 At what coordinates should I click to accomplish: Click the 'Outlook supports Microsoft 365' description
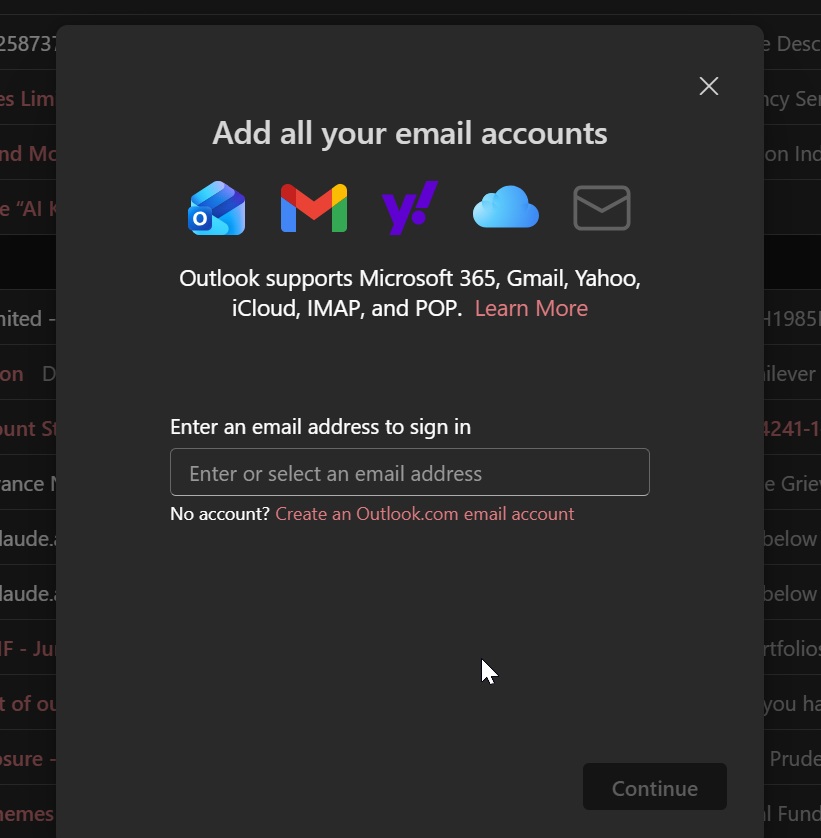pyautogui.click(x=410, y=293)
